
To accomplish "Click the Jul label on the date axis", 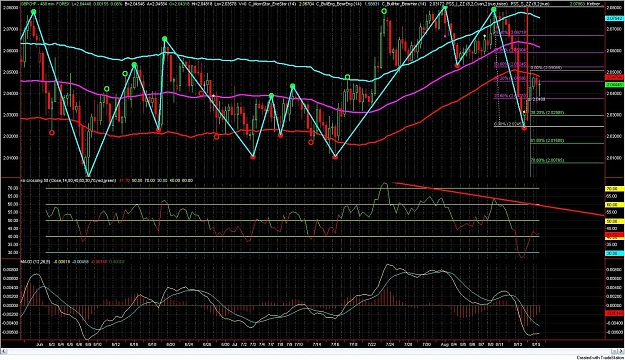I will 234,344.
